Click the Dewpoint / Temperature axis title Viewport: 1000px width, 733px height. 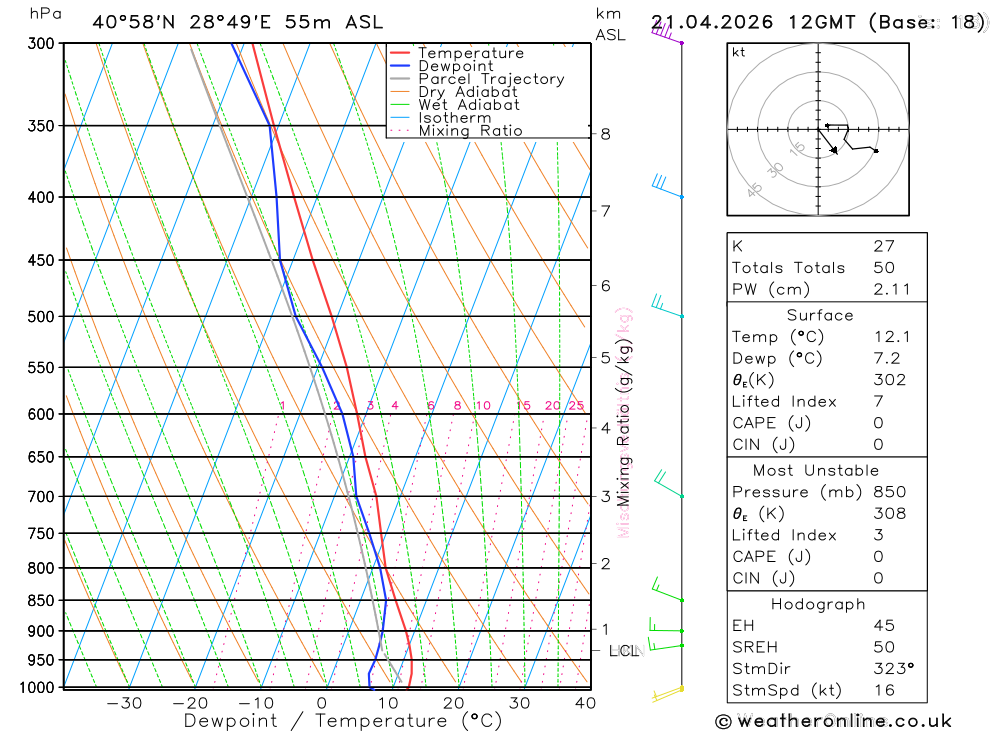point(343,721)
